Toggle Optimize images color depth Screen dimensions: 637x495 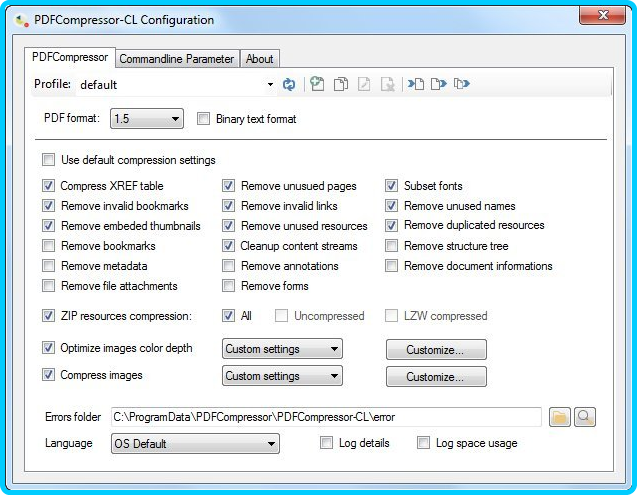[x=48, y=347]
